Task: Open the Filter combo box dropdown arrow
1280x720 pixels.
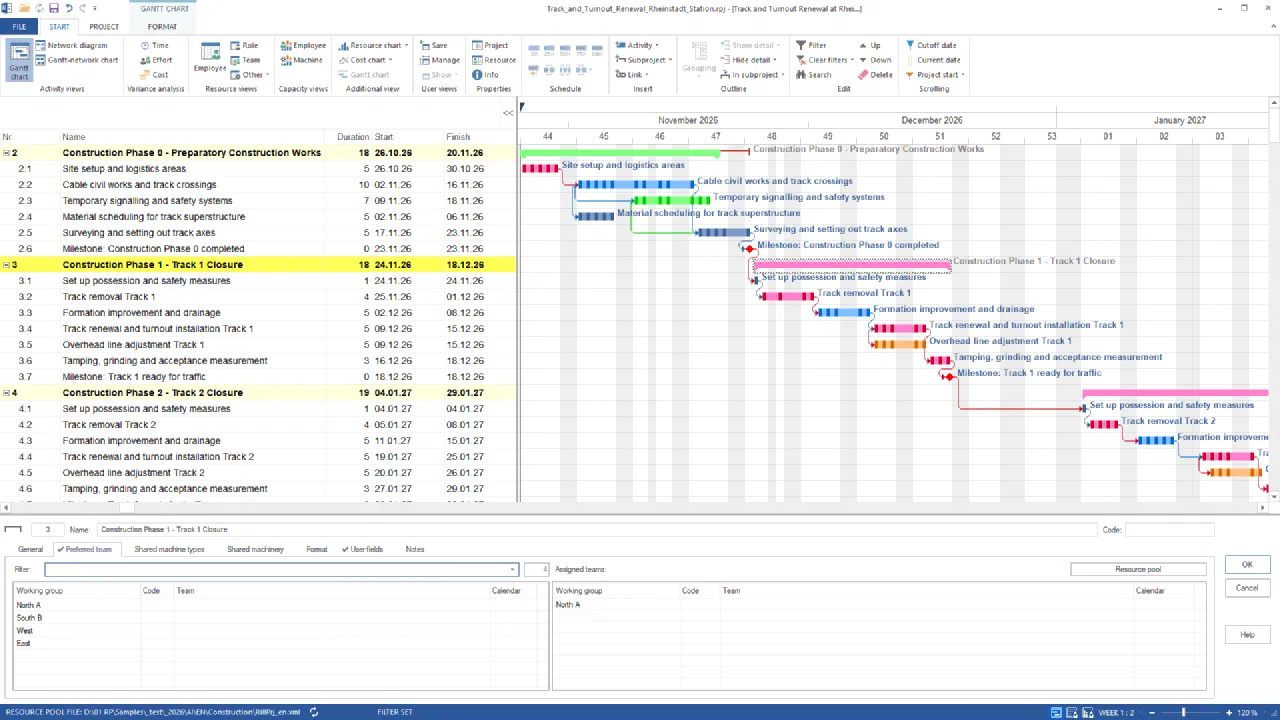Action: pyautogui.click(x=513, y=570)
